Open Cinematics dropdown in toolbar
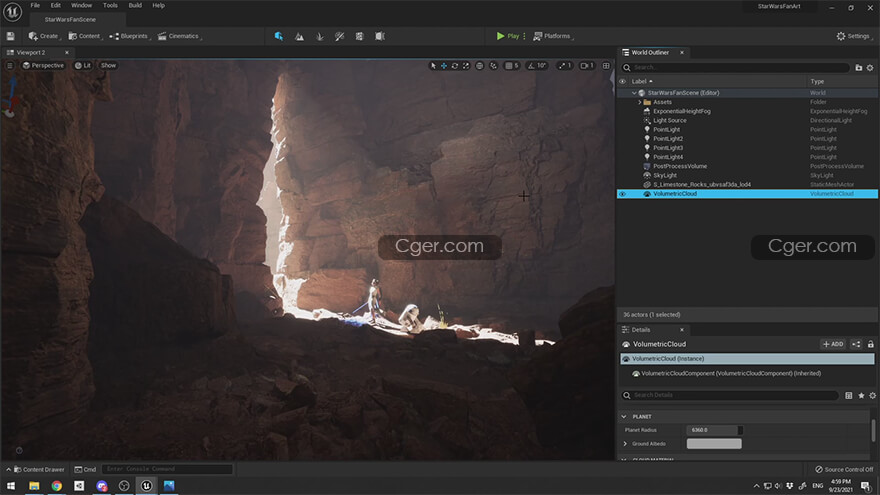The height and width of the screenshot is (495, 880). (180, 36)
